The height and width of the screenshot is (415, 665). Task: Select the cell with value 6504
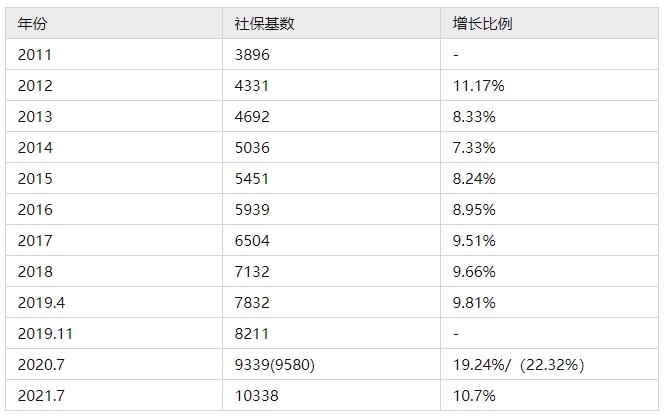click(252, 240)
